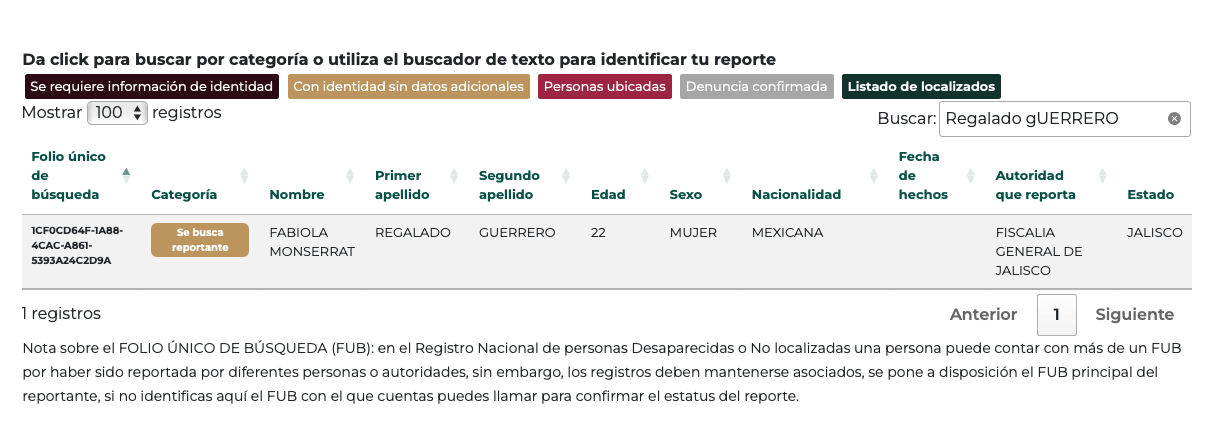Click sort arrows beside Fecha de hechos header
The width and height of the screenshot is (1218, 427).
[970, 176]
